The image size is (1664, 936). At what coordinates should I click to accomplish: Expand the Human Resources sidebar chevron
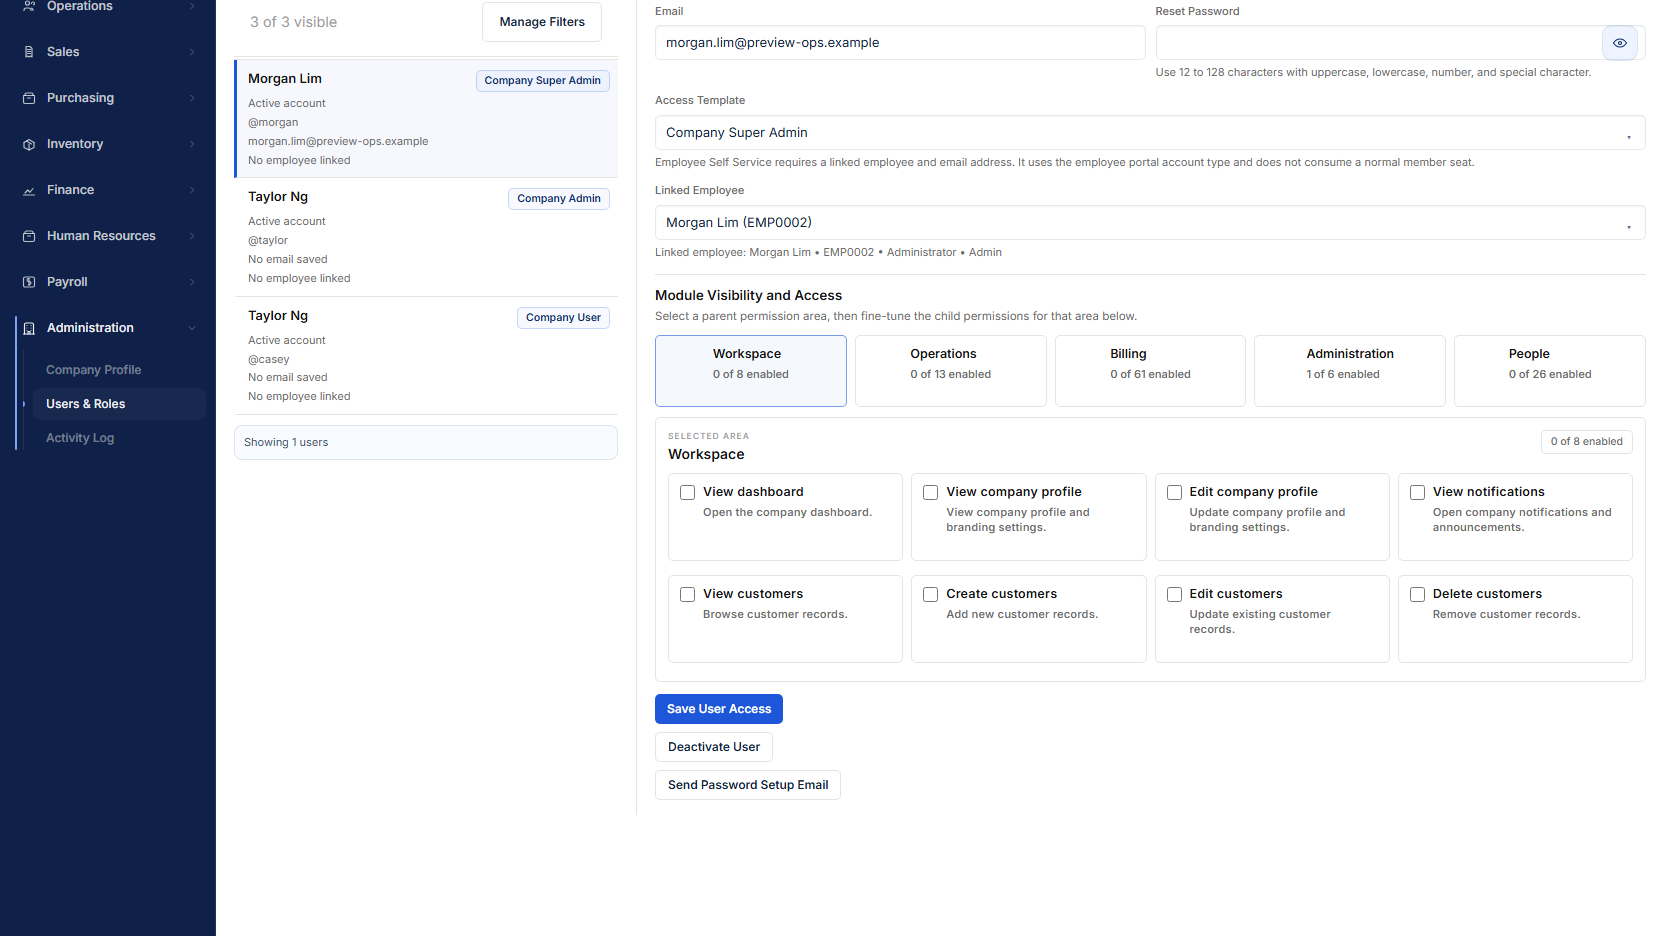tap(192, 236)
